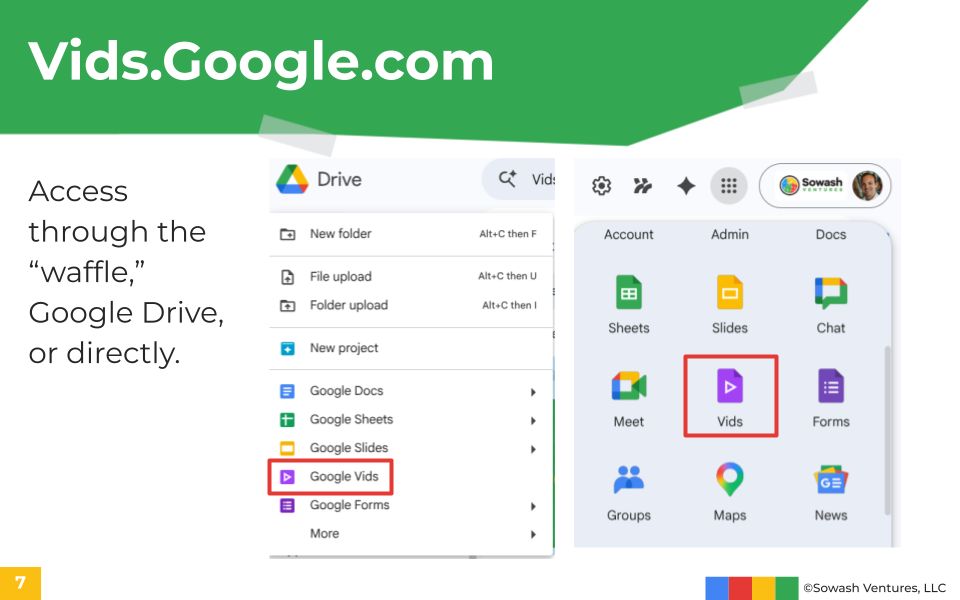Screen dimensions: 960x600
Task: Click the search sparkle icon in Drive
Action: 507,179
